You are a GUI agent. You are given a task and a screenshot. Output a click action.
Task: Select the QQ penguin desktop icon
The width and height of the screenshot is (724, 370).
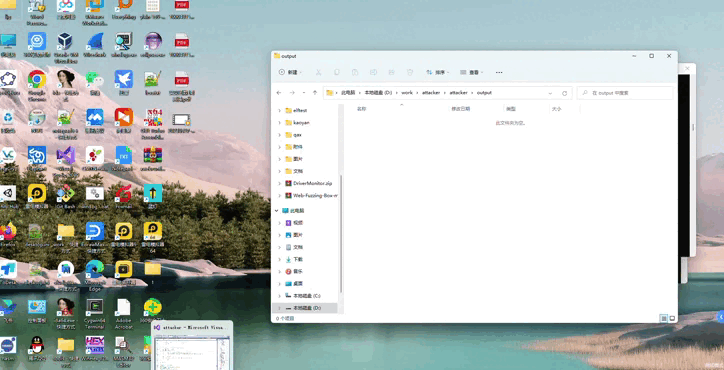point(36,348)
